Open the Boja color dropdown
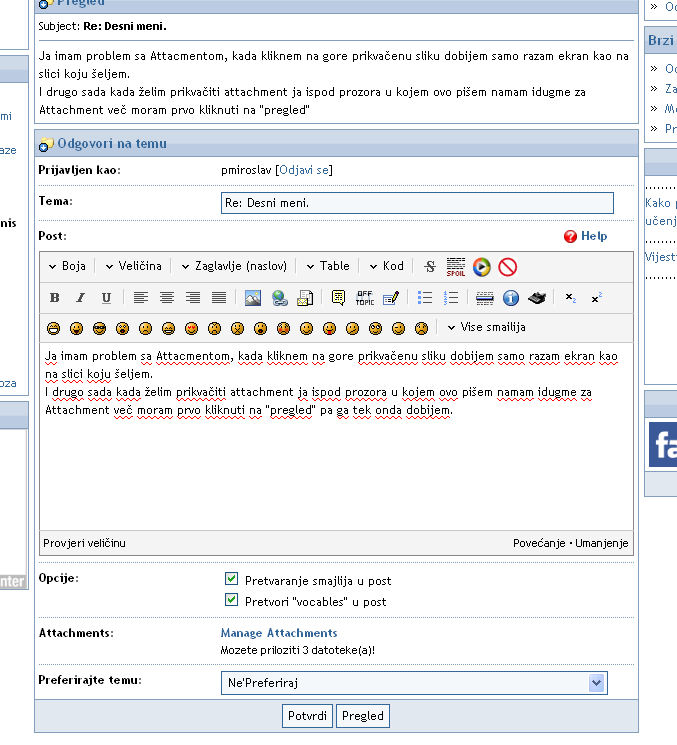Screen dimensions: 677x745 click(67, 266)
